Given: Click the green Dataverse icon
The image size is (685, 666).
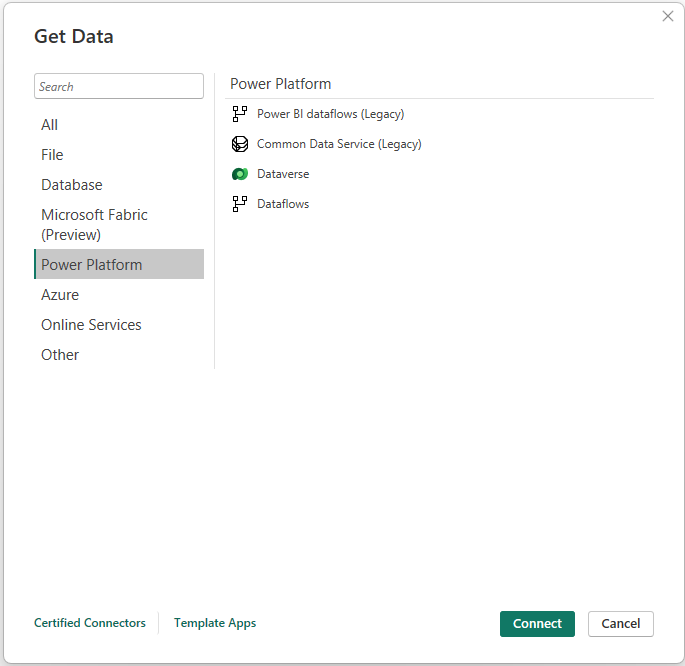Looking at the screenshot, I should (x=239, y=174).
